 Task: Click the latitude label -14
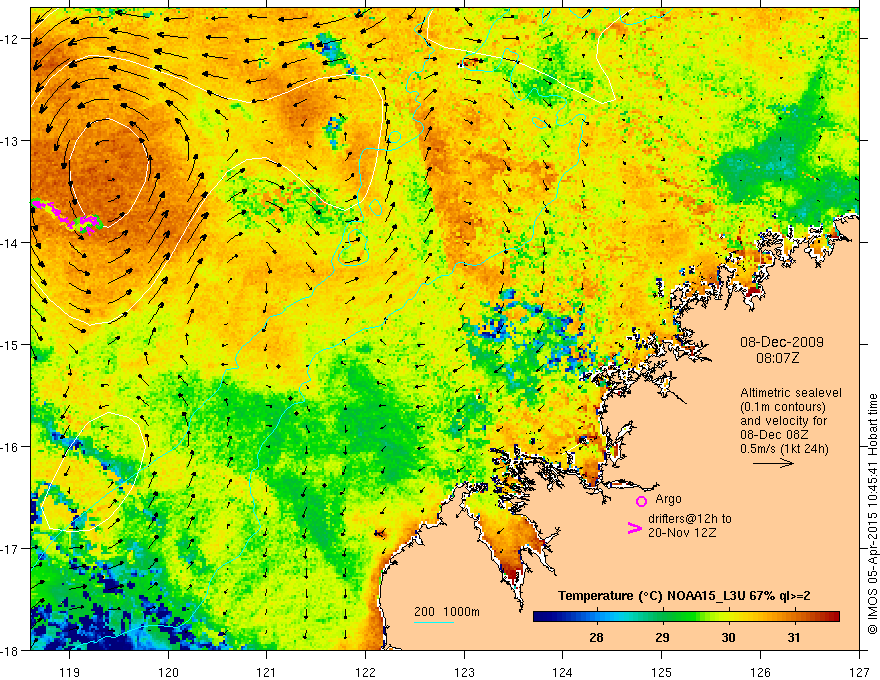[11, 243]
